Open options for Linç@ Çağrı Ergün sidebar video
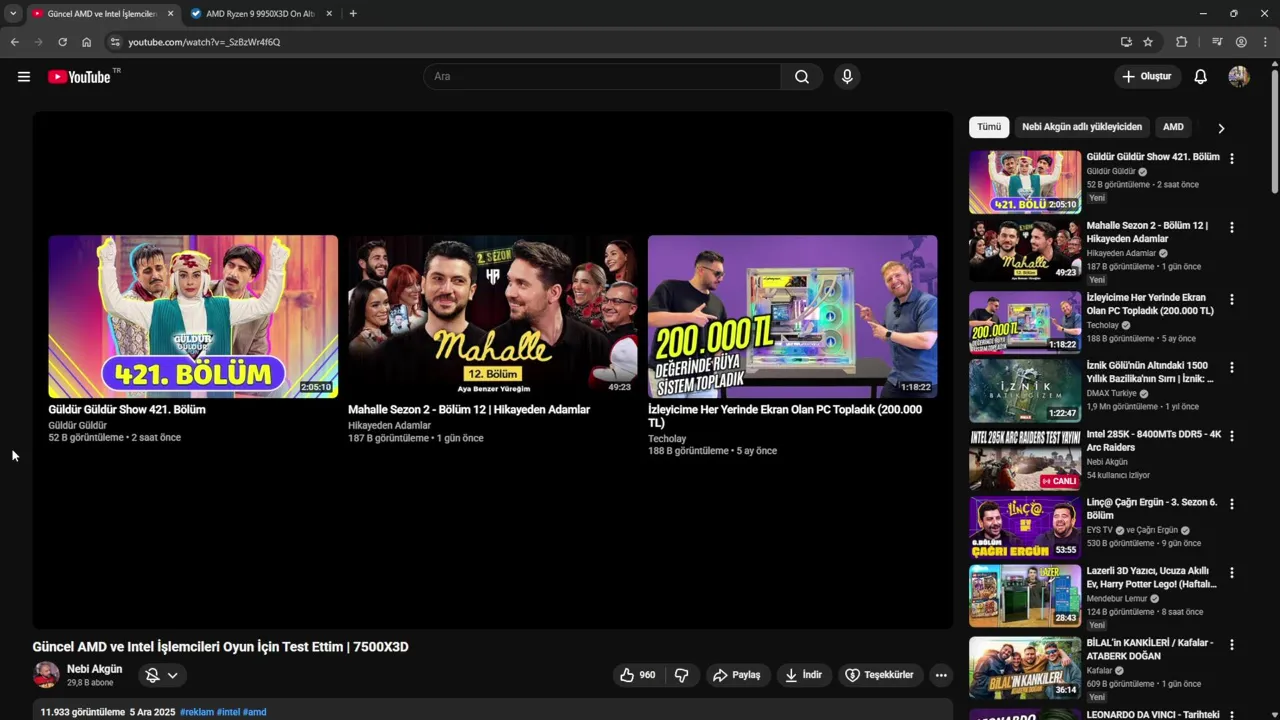The image size is (1280, 720). 1232,504
